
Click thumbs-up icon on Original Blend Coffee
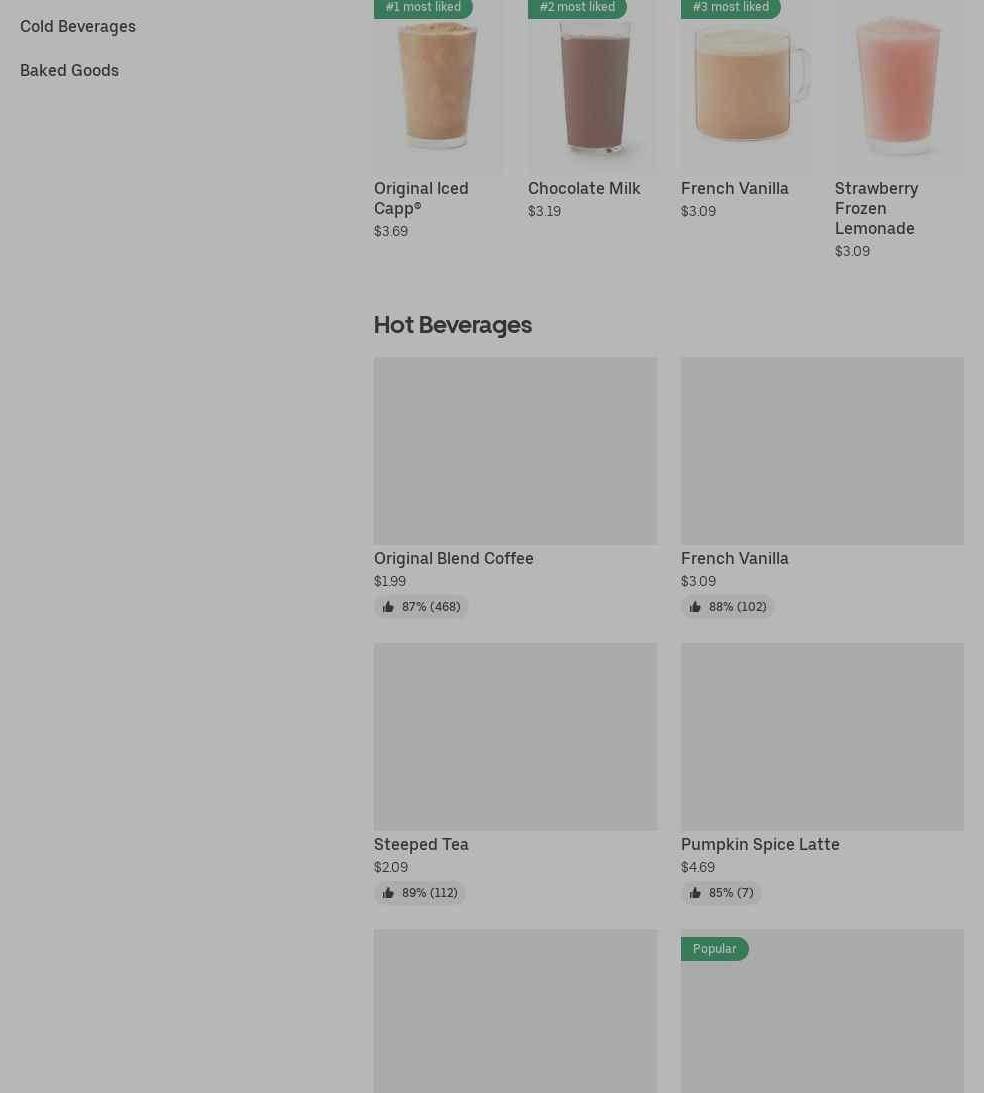click(x=388, y=606)
